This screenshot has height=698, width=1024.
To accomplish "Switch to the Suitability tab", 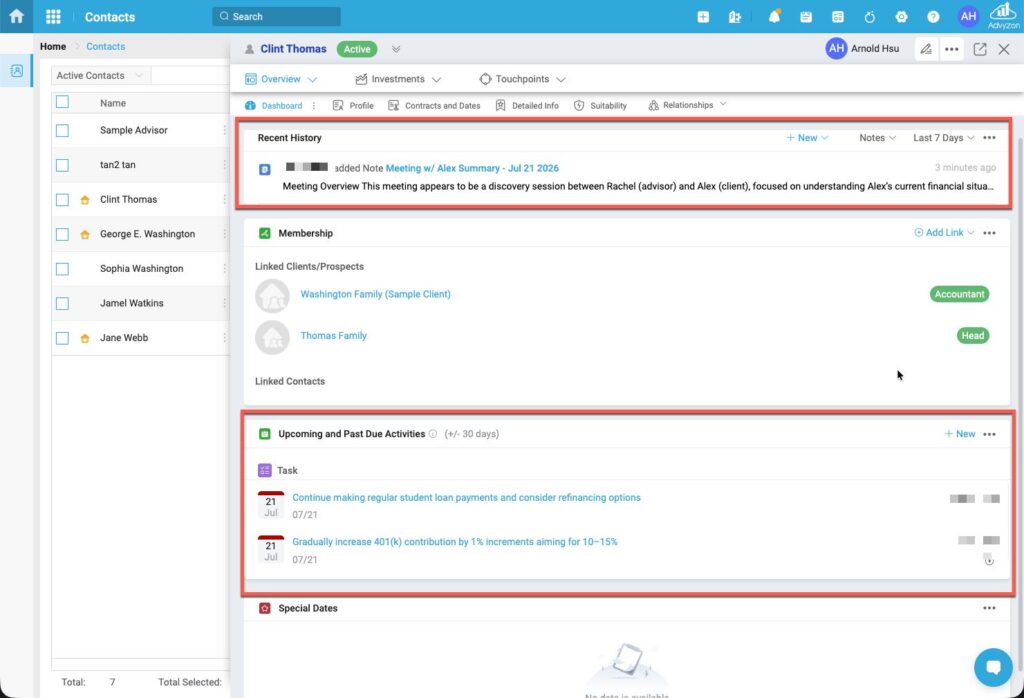I will [x=600, y=106].
